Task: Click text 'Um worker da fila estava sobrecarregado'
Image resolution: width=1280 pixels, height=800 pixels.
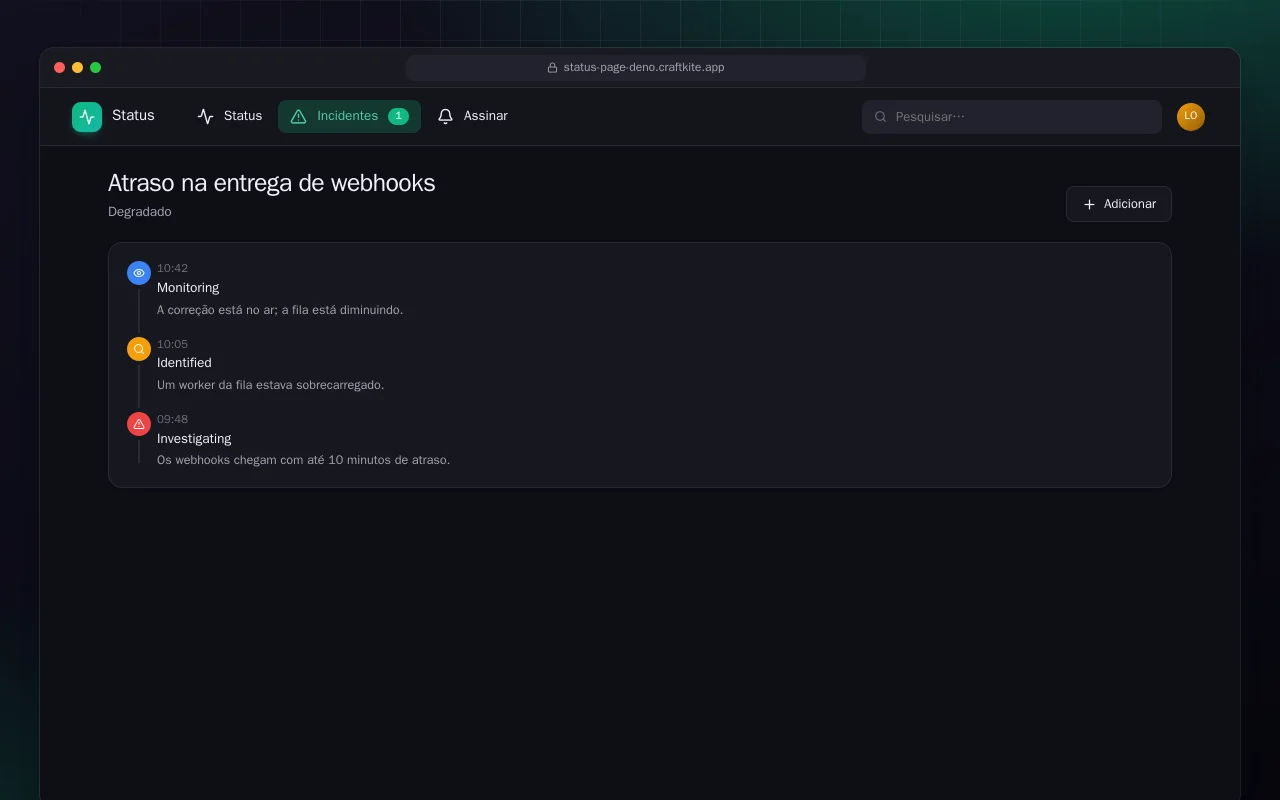Action: tap(270, 385)
